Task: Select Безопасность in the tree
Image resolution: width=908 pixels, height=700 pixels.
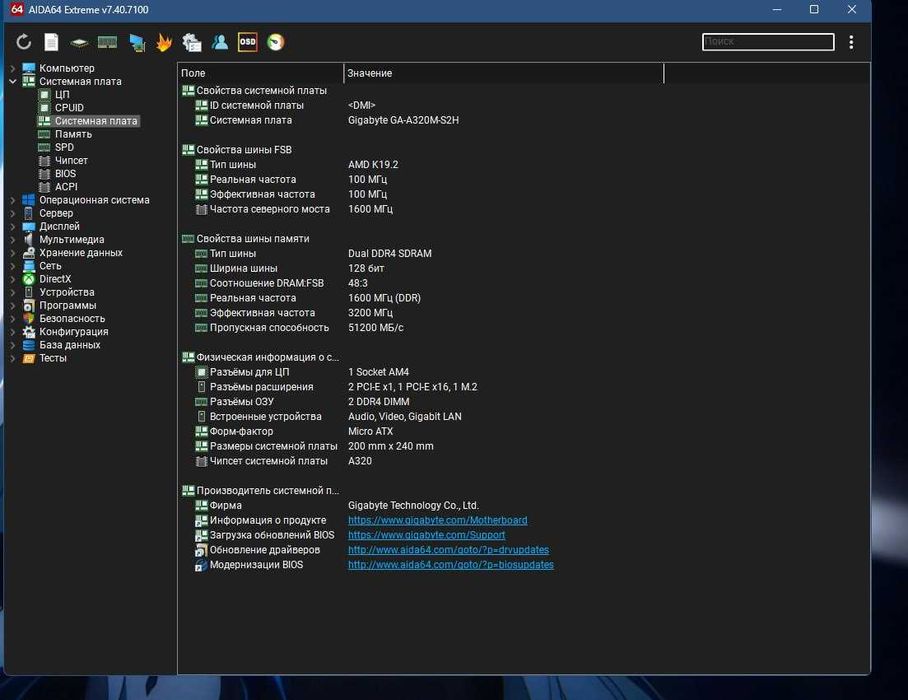Action: click(x=72, y=318)
